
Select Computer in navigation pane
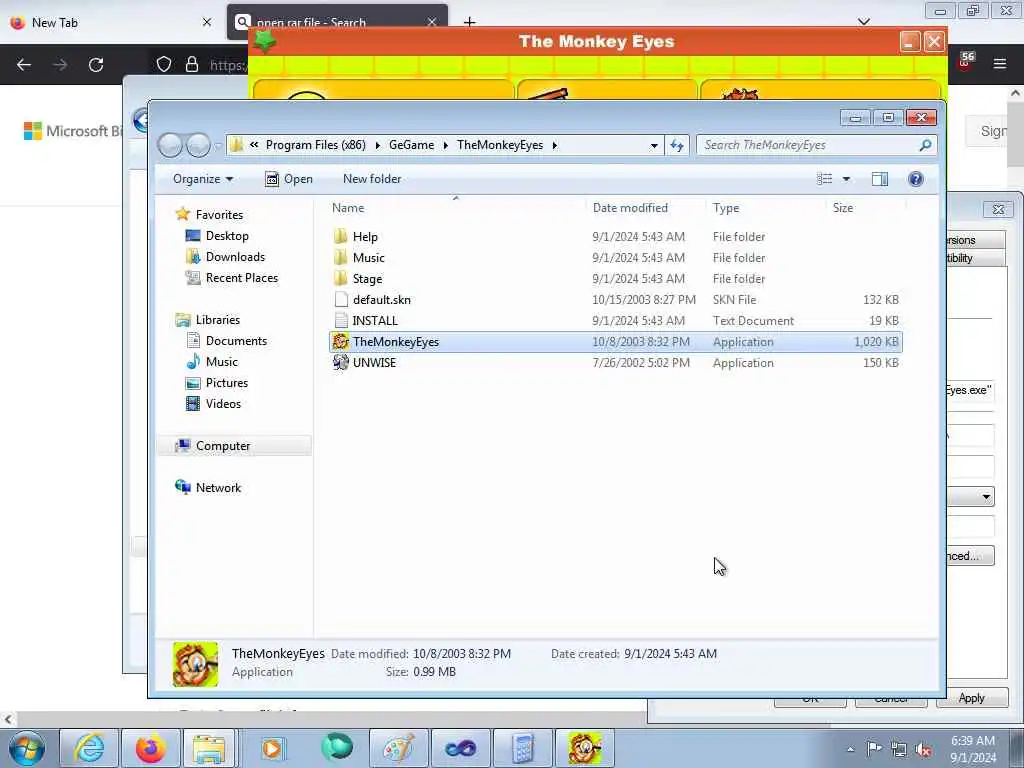223,446
